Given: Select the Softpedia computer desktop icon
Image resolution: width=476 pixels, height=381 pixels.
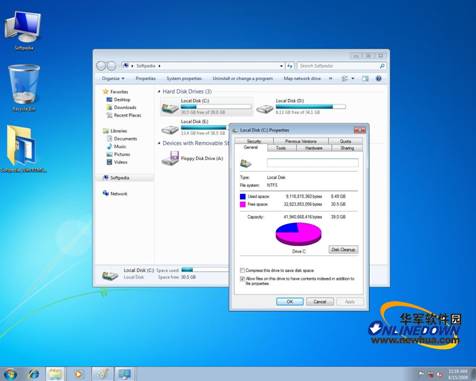Looking at the screenshot, I should pos(23,30).
